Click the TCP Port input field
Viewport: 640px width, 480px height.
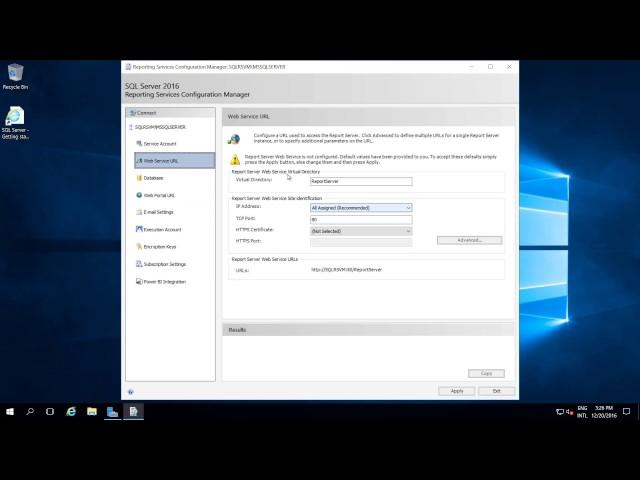pyautogui.click(x=361, y=220)
